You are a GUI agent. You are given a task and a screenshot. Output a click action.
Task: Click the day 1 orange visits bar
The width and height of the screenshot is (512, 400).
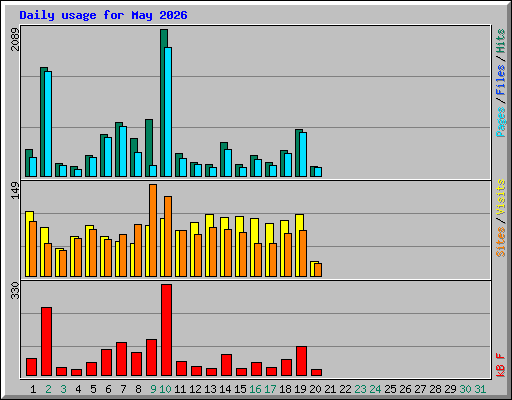[x=33, y=249]
